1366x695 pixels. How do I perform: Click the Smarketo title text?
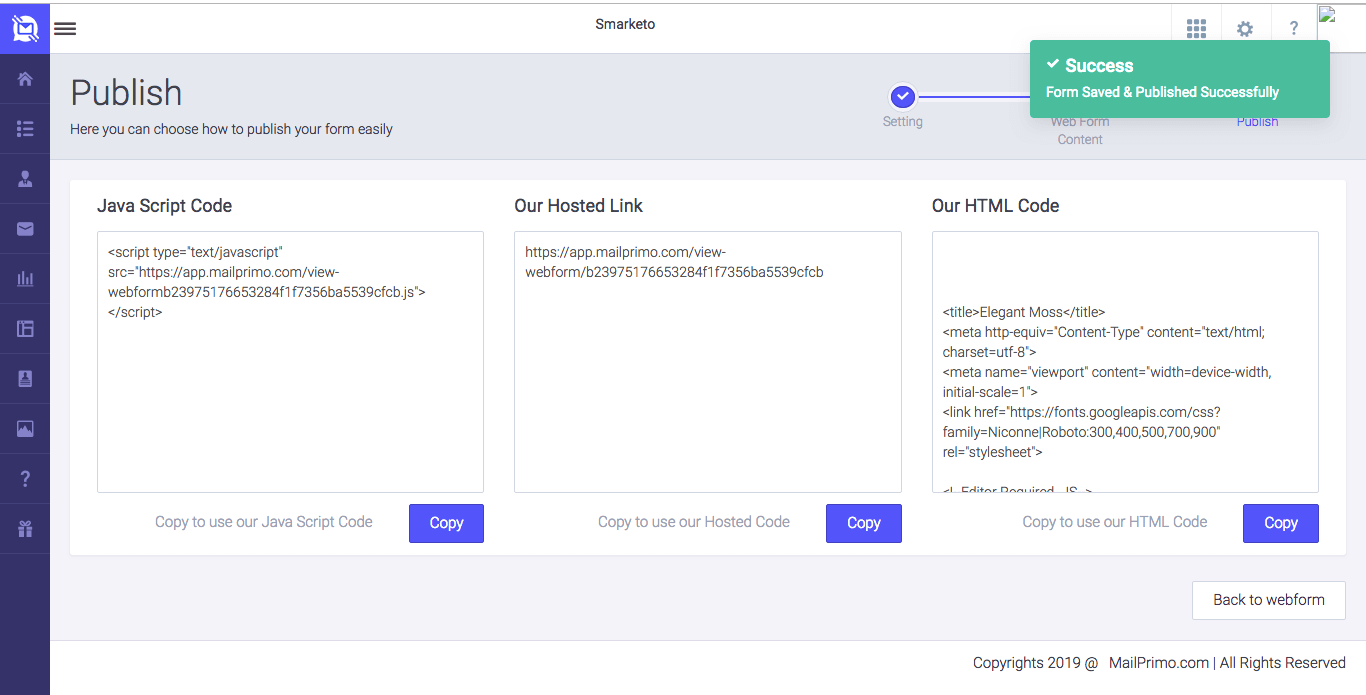(x=625, y=24)
